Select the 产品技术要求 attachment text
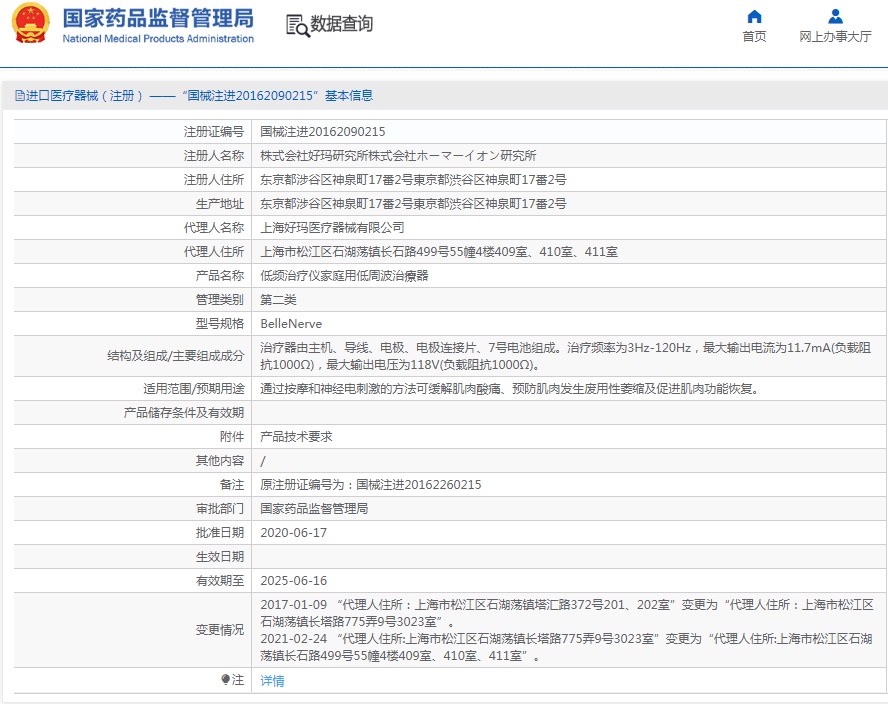This screenshot has width=888, height=704. 296,437
